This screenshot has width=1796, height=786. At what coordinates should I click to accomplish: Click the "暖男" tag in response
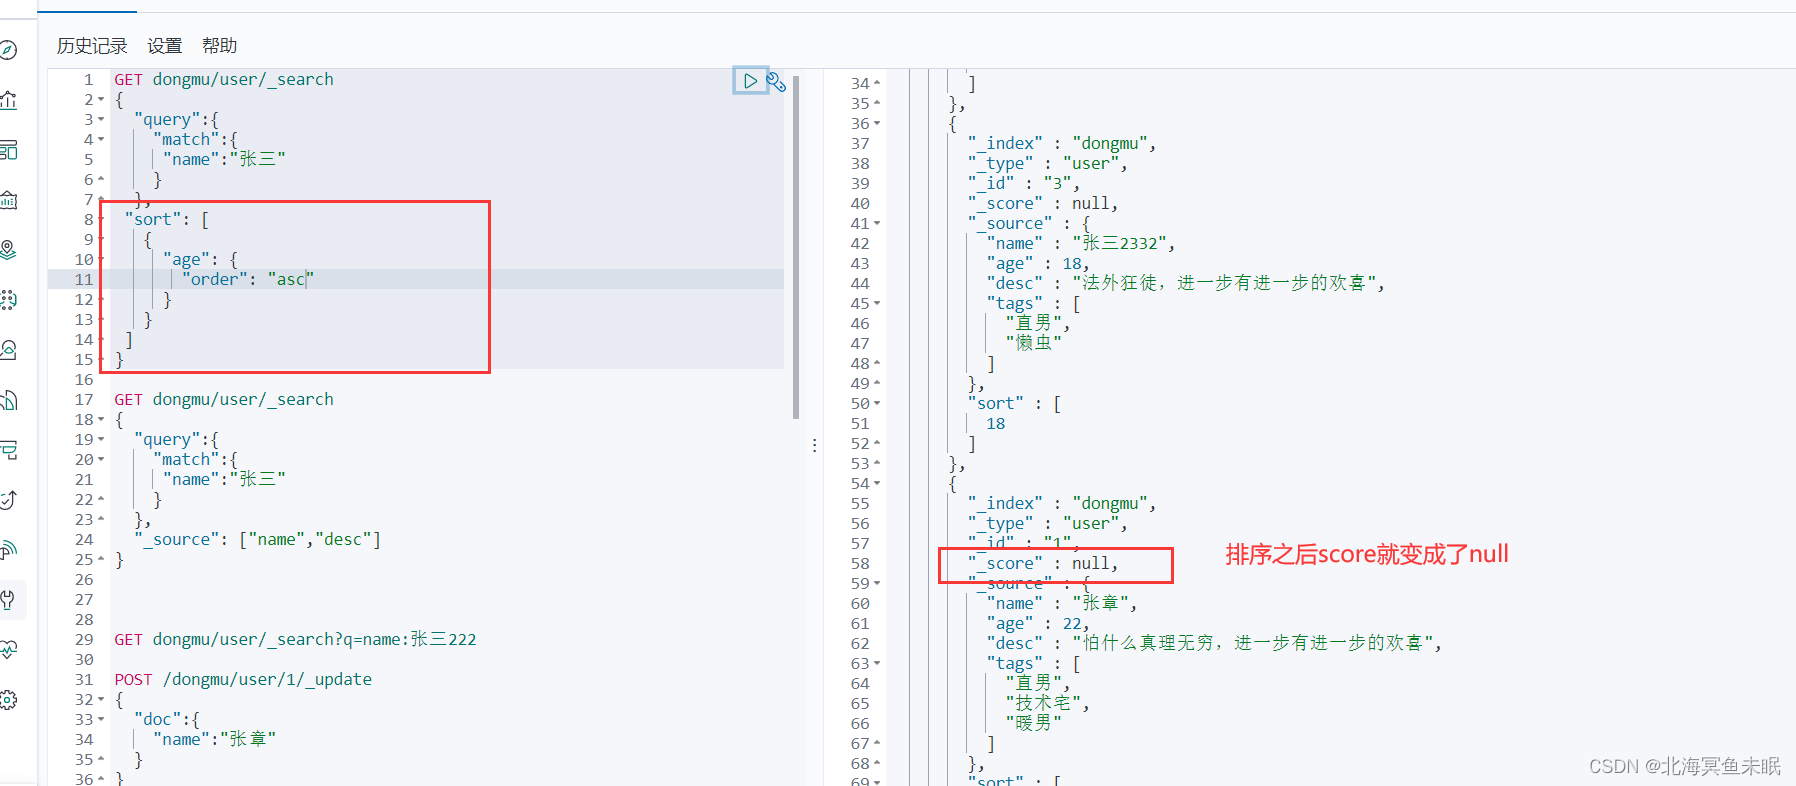point(1034,724)
